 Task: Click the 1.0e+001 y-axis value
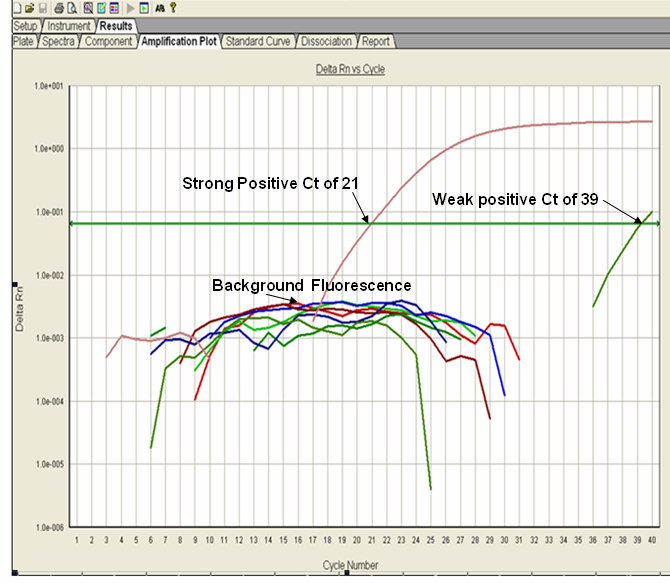[49, 86]
